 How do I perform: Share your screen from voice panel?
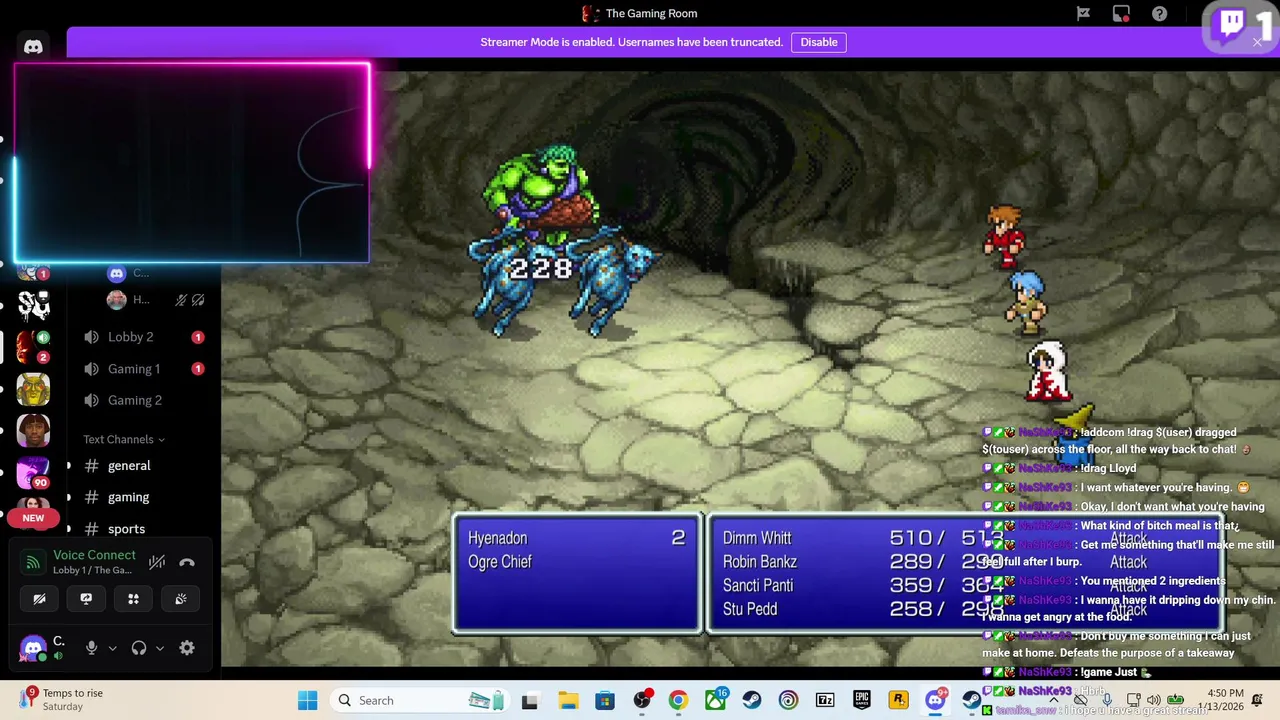tap(86, 599)
